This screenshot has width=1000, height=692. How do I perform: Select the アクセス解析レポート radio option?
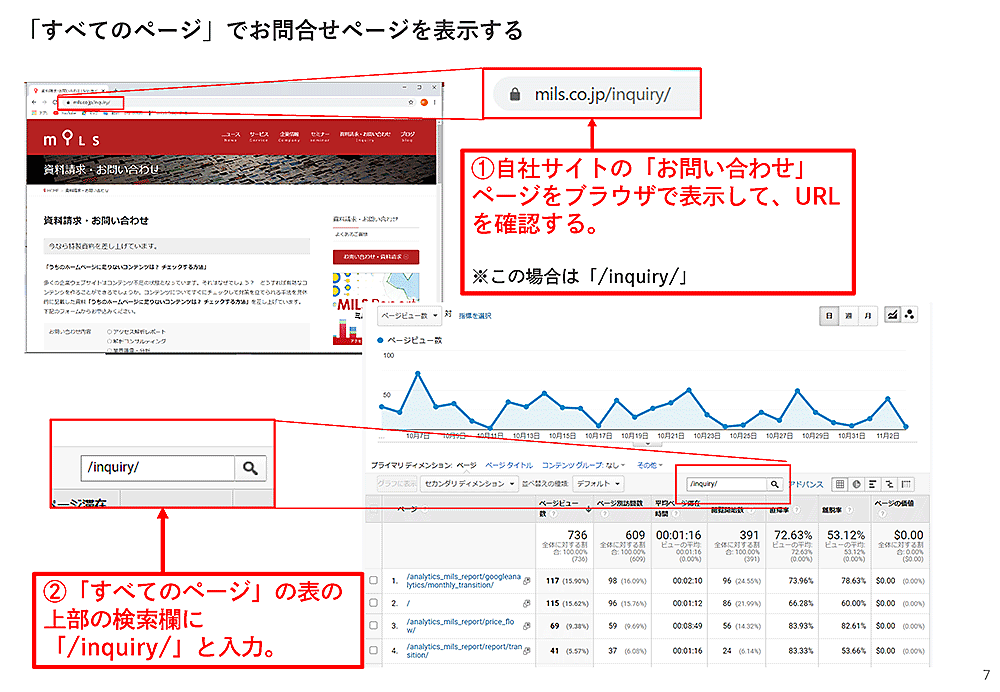(x=108, y=331)
